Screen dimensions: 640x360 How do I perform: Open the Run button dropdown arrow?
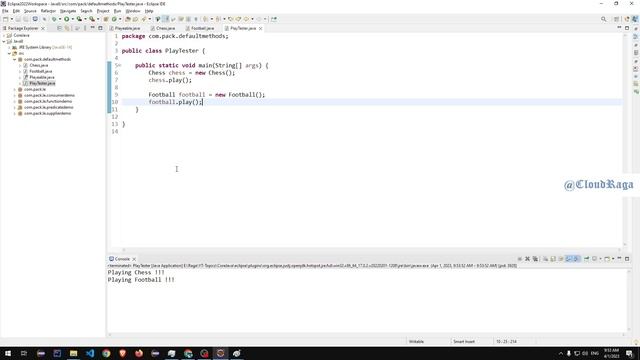pos(73,19)
